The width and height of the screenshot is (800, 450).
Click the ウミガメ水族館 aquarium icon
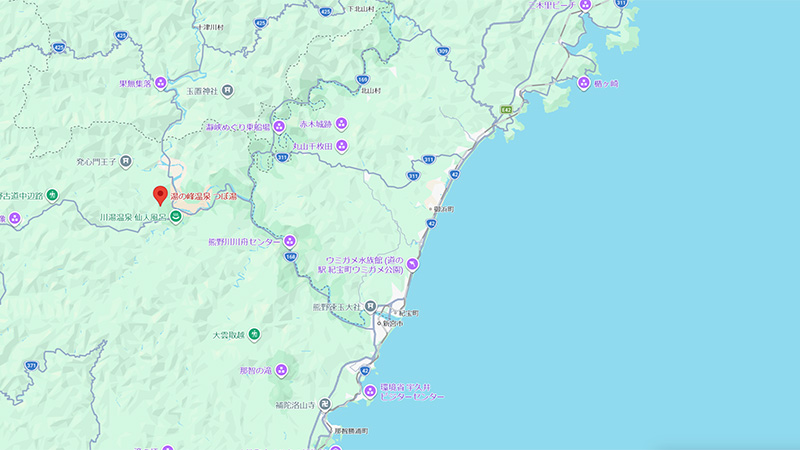tap(411, 264)
